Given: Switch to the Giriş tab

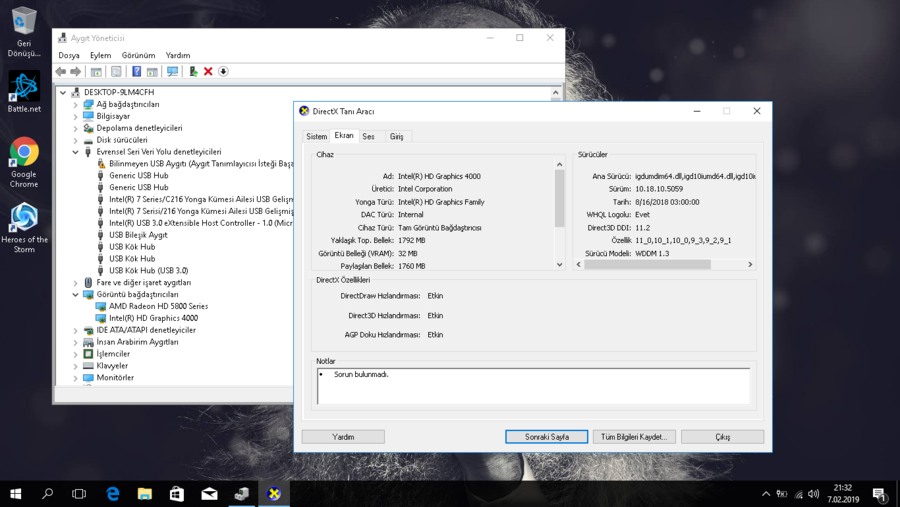Looking at the screenshot, I should (397, 137).
